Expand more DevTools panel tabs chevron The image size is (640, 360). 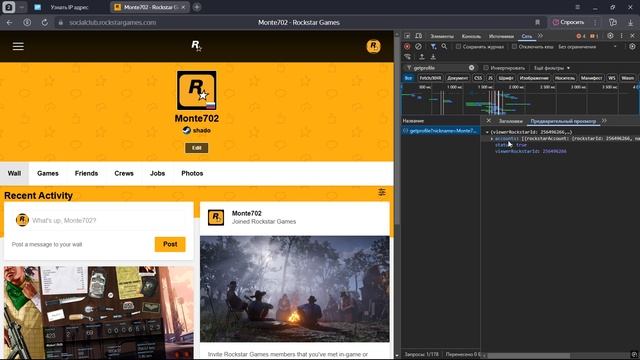coord(540,36)
